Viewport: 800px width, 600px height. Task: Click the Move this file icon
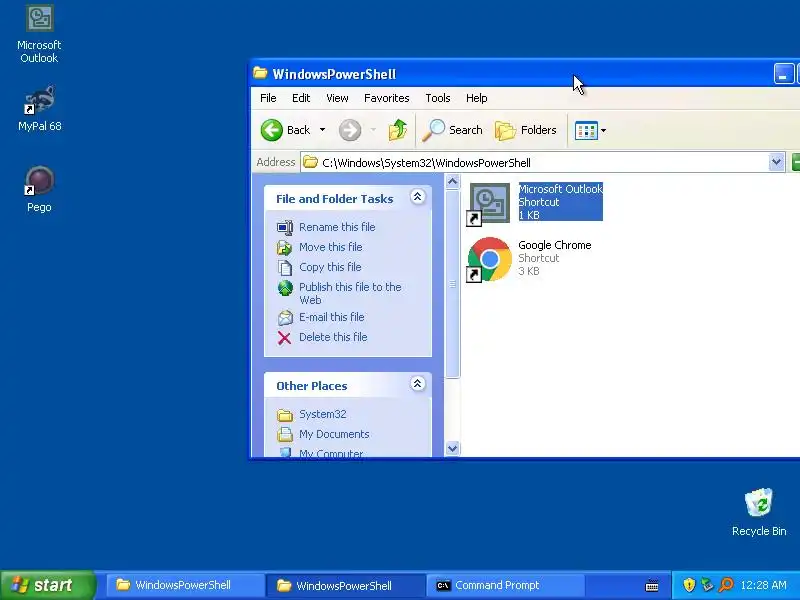pyautogui.click(x=285, y=248)
